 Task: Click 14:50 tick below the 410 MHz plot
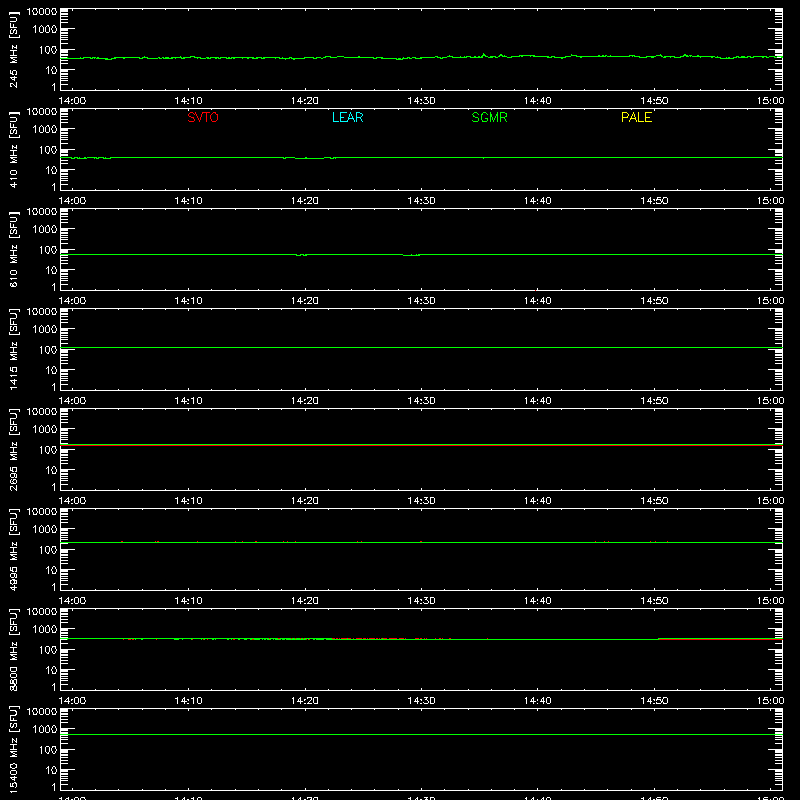pos(654,201)
